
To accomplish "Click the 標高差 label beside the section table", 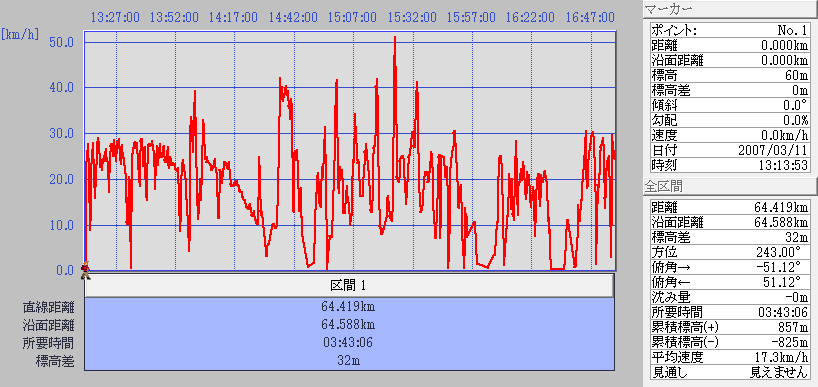I will [x=54, y=361].
